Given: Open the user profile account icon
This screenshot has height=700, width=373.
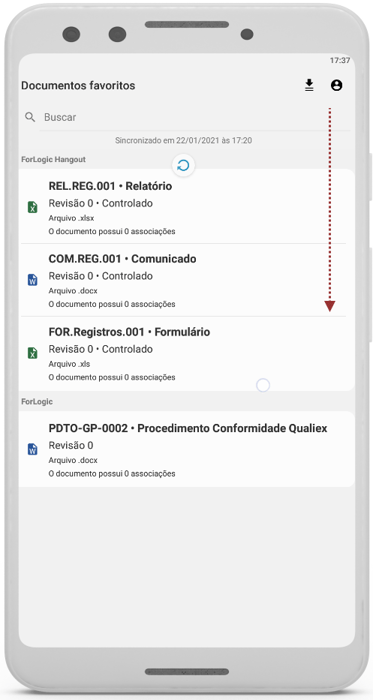Looking at the screenshot, I should point(336,85).
